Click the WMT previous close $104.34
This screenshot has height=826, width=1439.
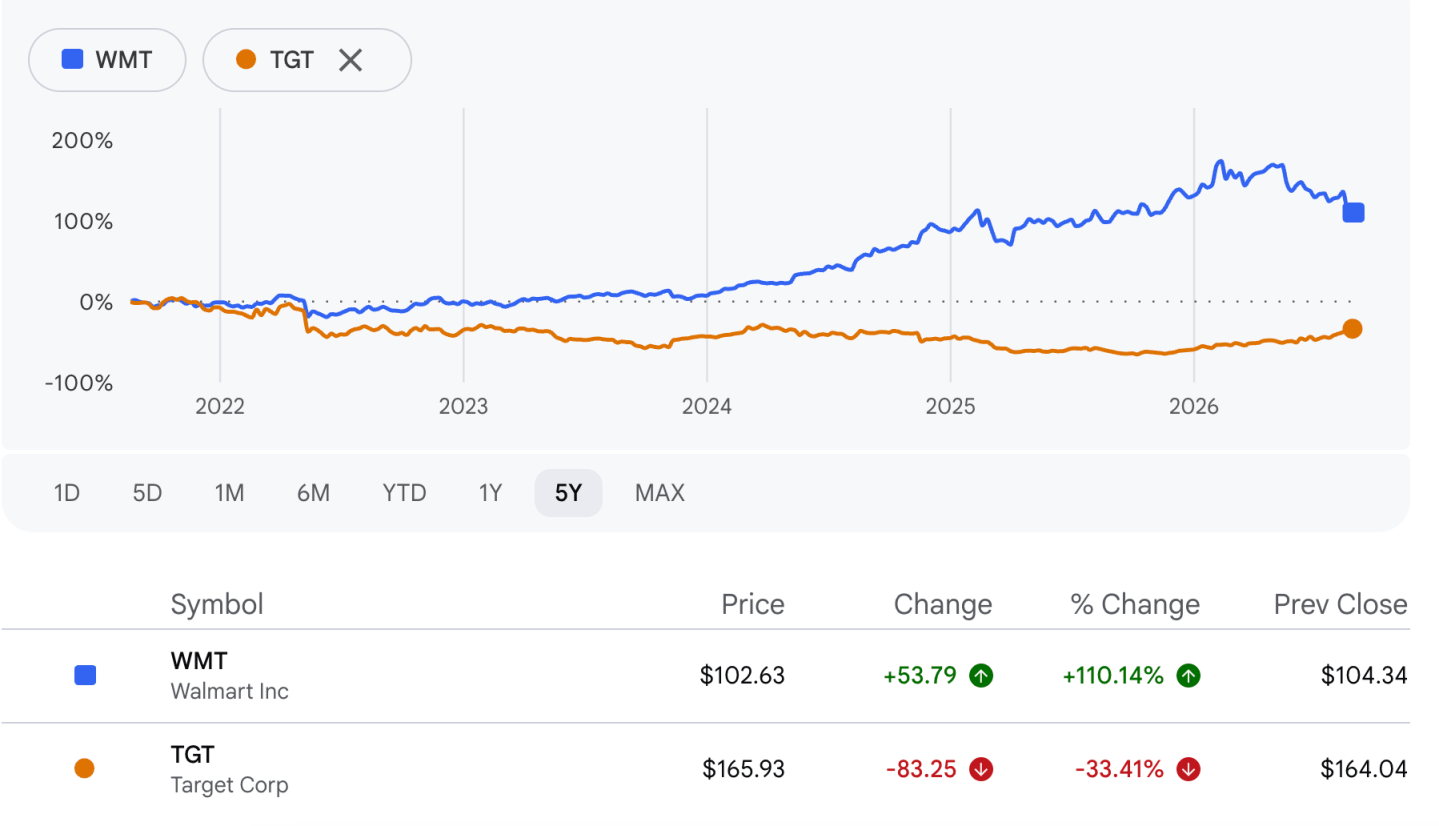click(1364, 676)
